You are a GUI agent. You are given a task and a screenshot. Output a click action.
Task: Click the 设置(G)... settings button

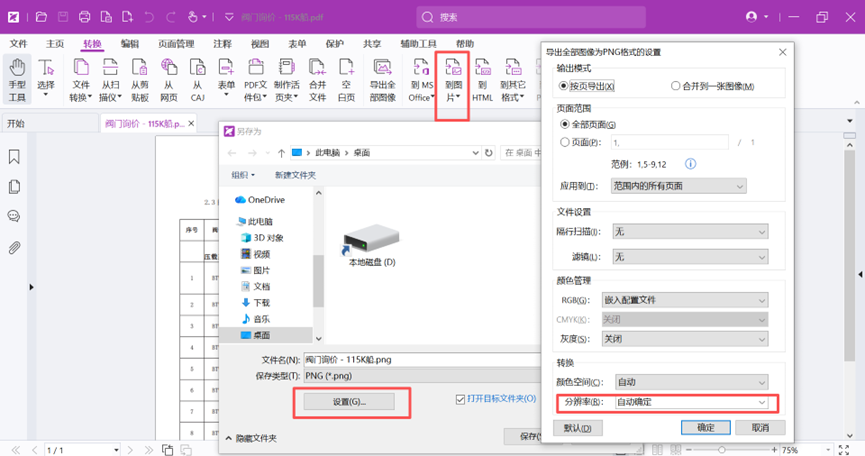349,401
